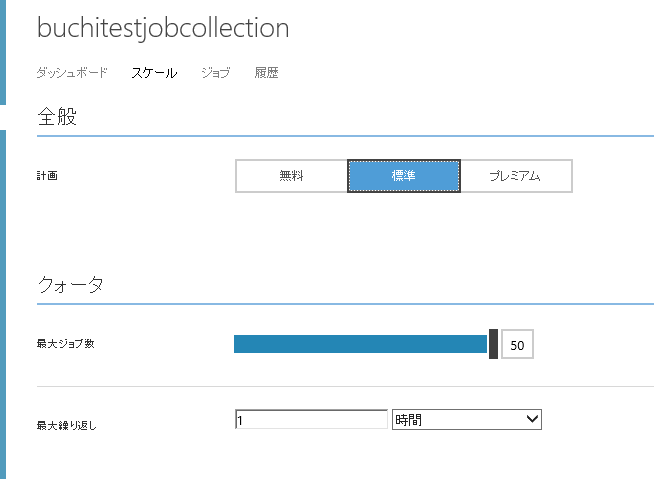
Task: Click the value box showing 50
Action: (517, 345)
